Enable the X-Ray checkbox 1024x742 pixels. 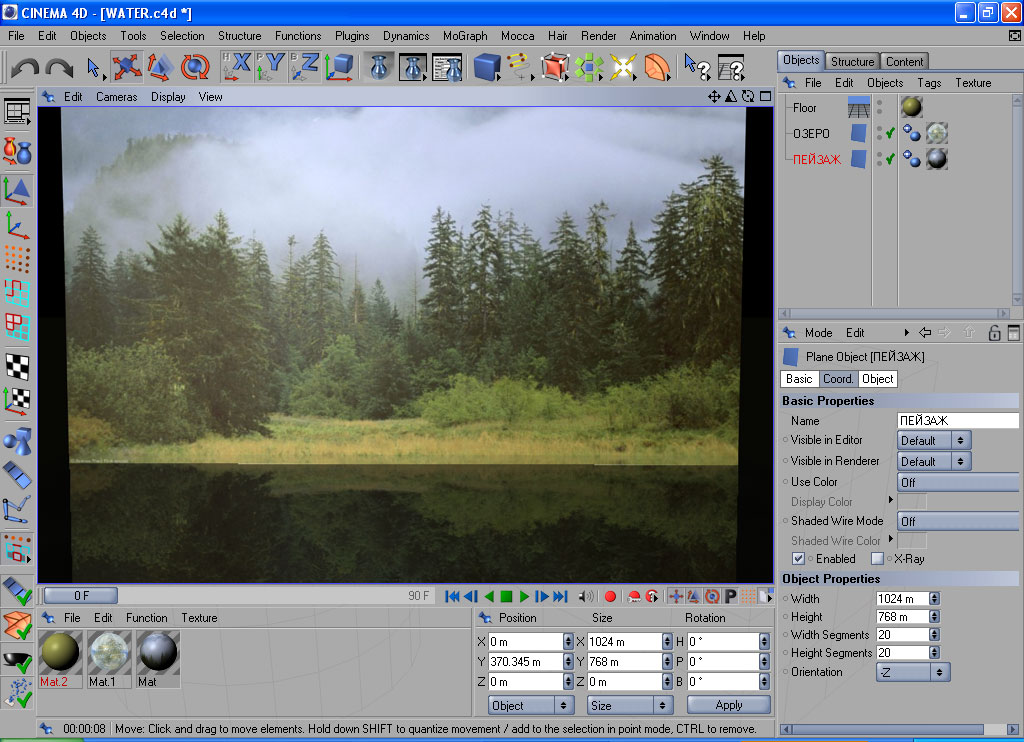point(877,558)
